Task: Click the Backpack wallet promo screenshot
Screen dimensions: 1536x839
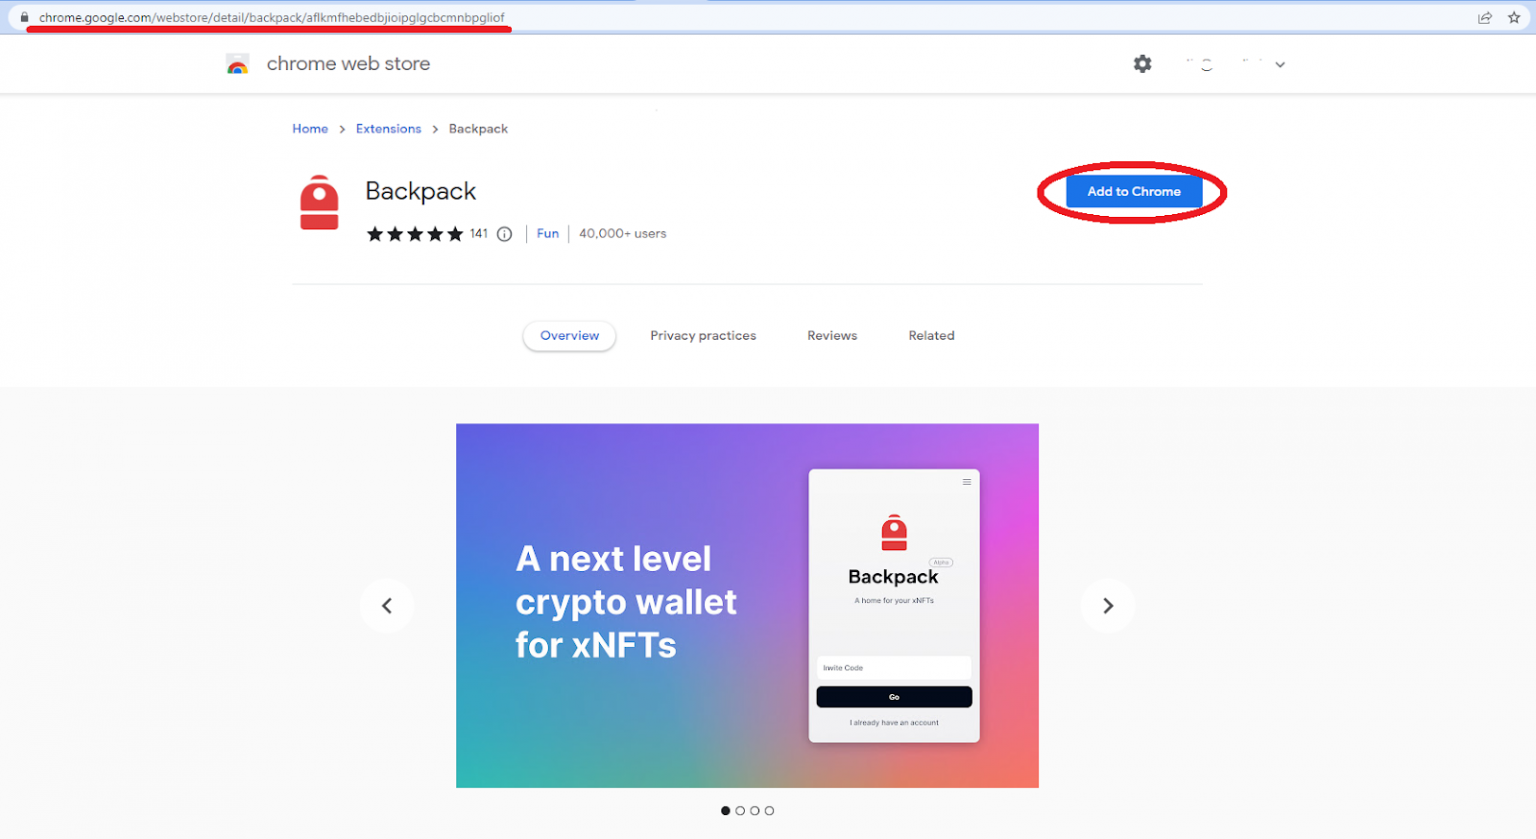Action: 747,606
